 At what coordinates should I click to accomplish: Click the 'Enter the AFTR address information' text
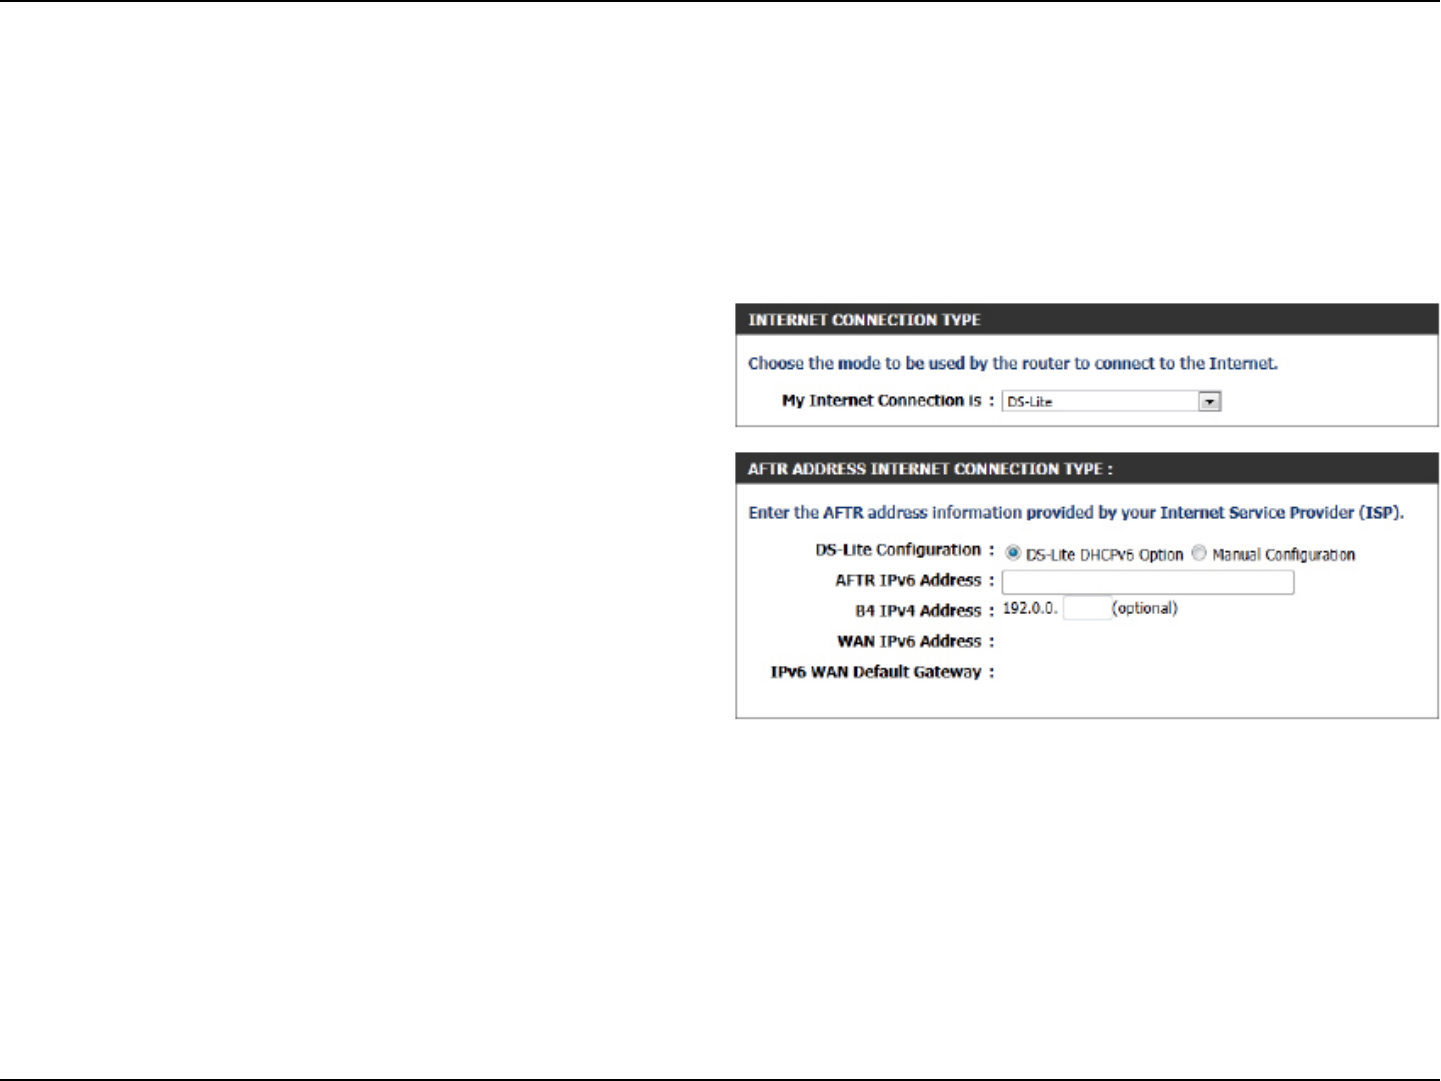click(1076, 513)
